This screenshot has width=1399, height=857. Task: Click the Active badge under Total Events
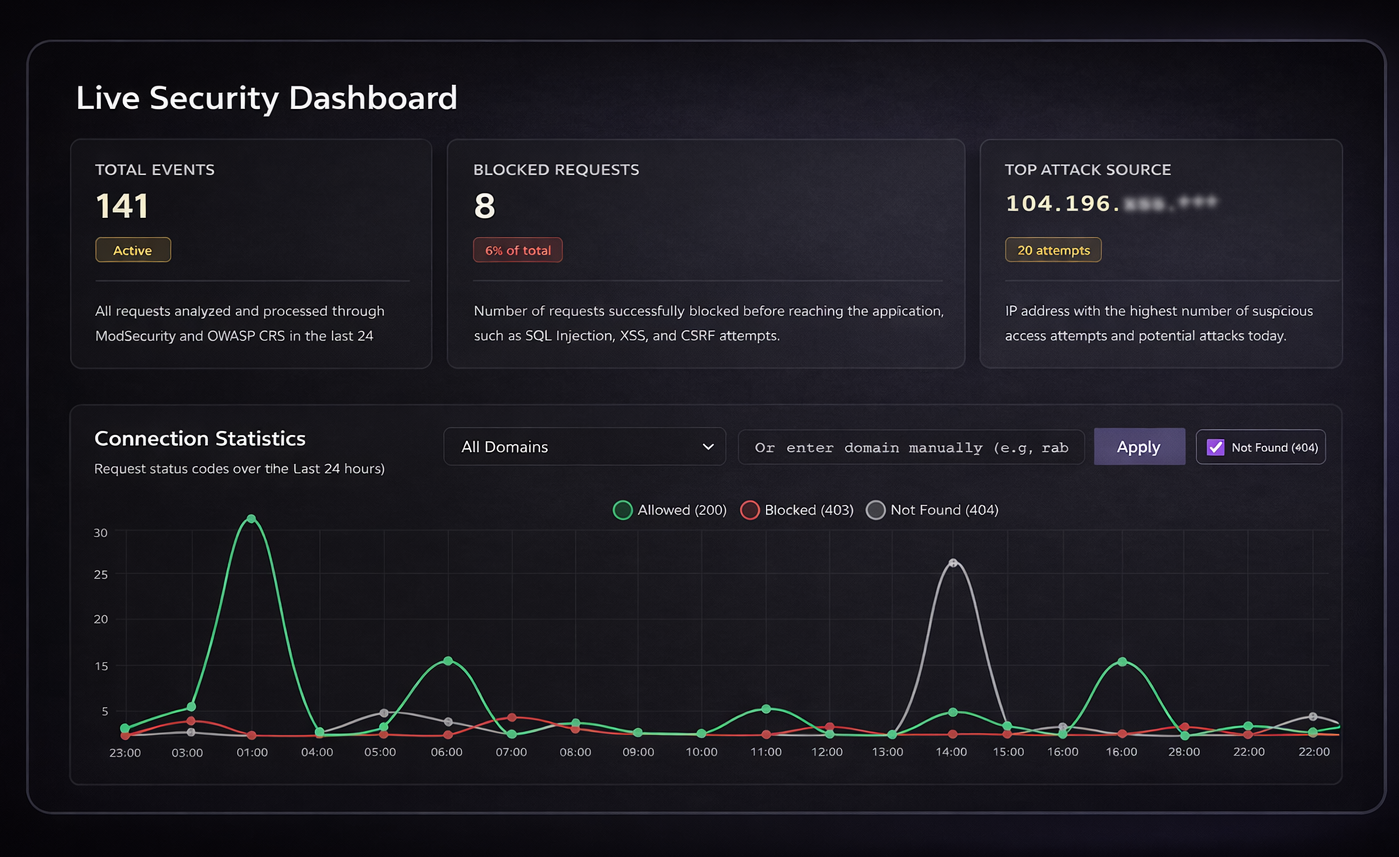(133, 249)
